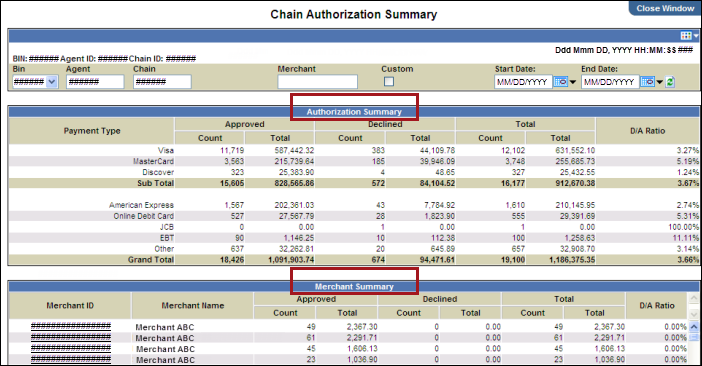Image resolution: width=702 pixels, height=366 pixels.
Task: Expand the Start Date dropdown arrow
Action: [573, 82]
